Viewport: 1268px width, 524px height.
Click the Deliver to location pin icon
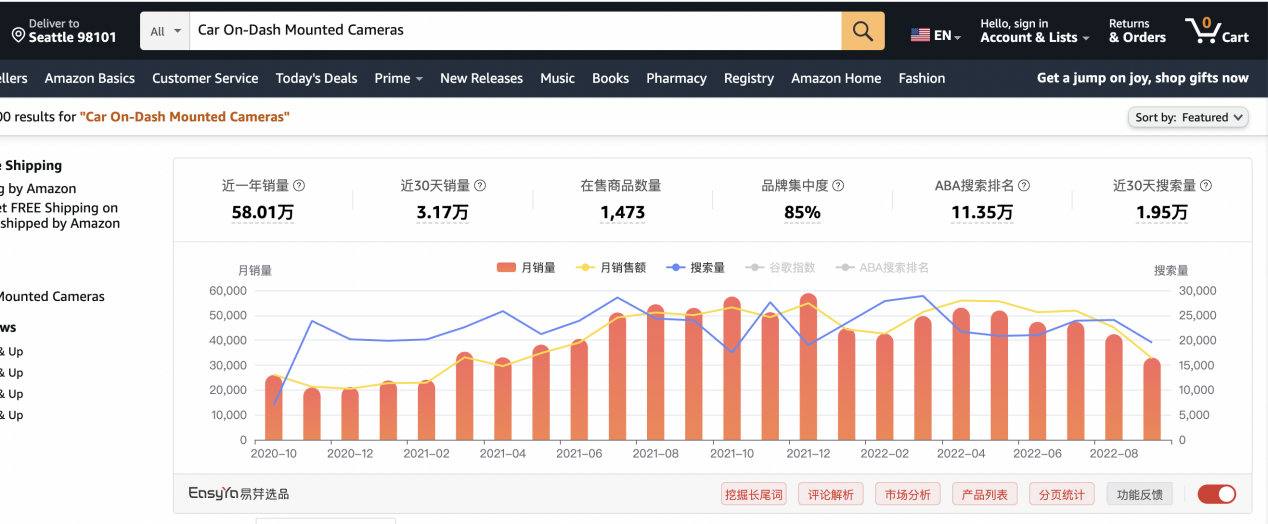[x=18, y=36]
